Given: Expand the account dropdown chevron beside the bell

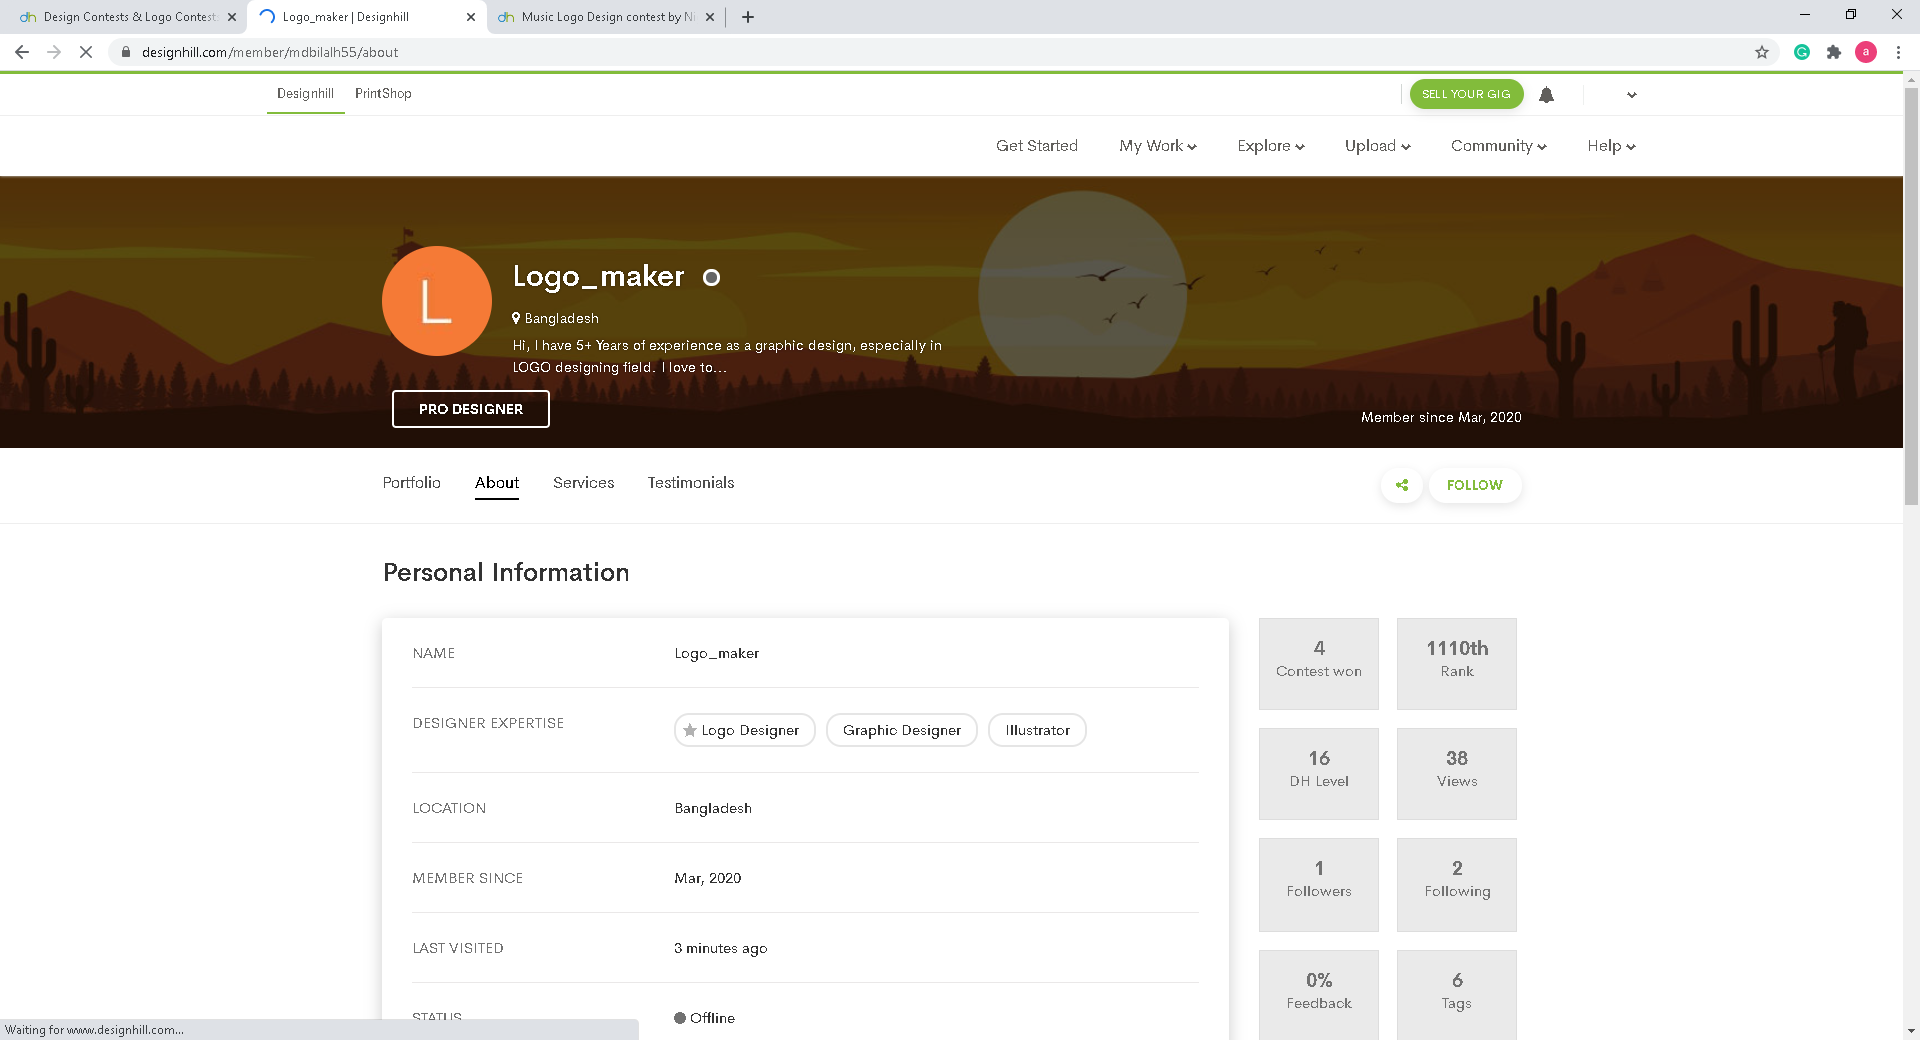Looking at the screenshot, I should pyautogui.click(x=1632, y=95).
